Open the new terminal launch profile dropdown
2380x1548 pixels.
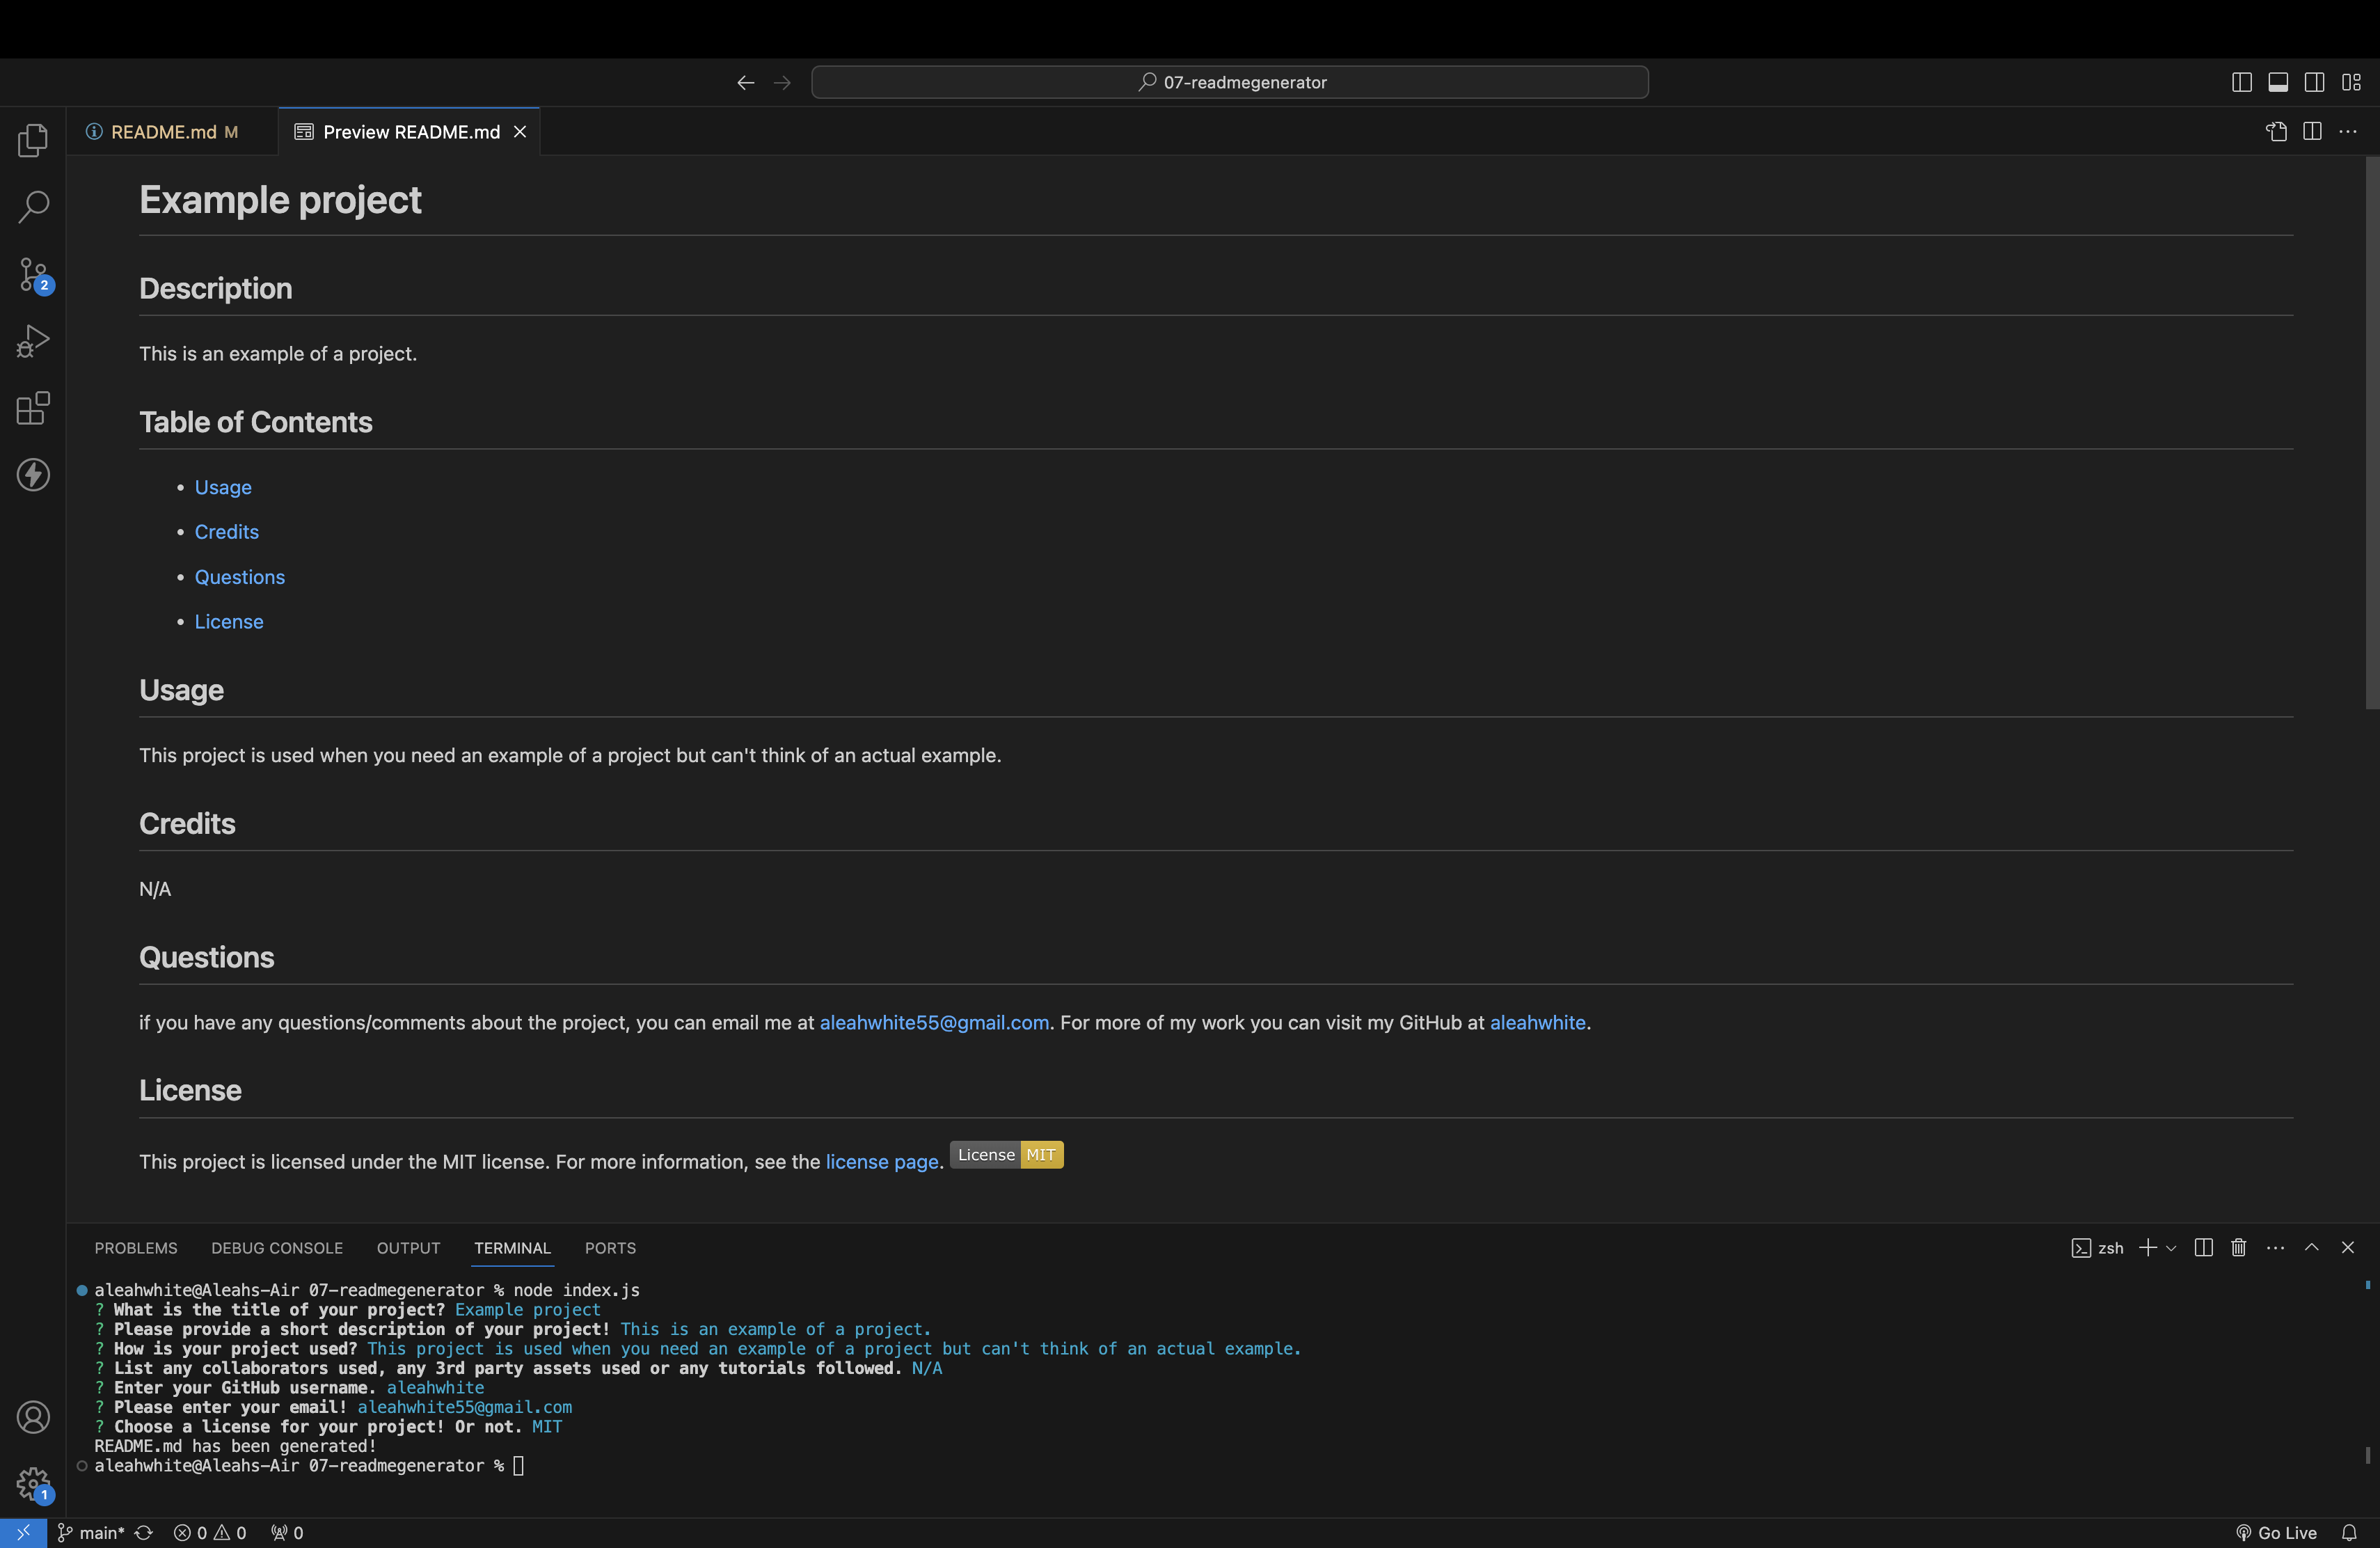(x=2171, y=1248)
